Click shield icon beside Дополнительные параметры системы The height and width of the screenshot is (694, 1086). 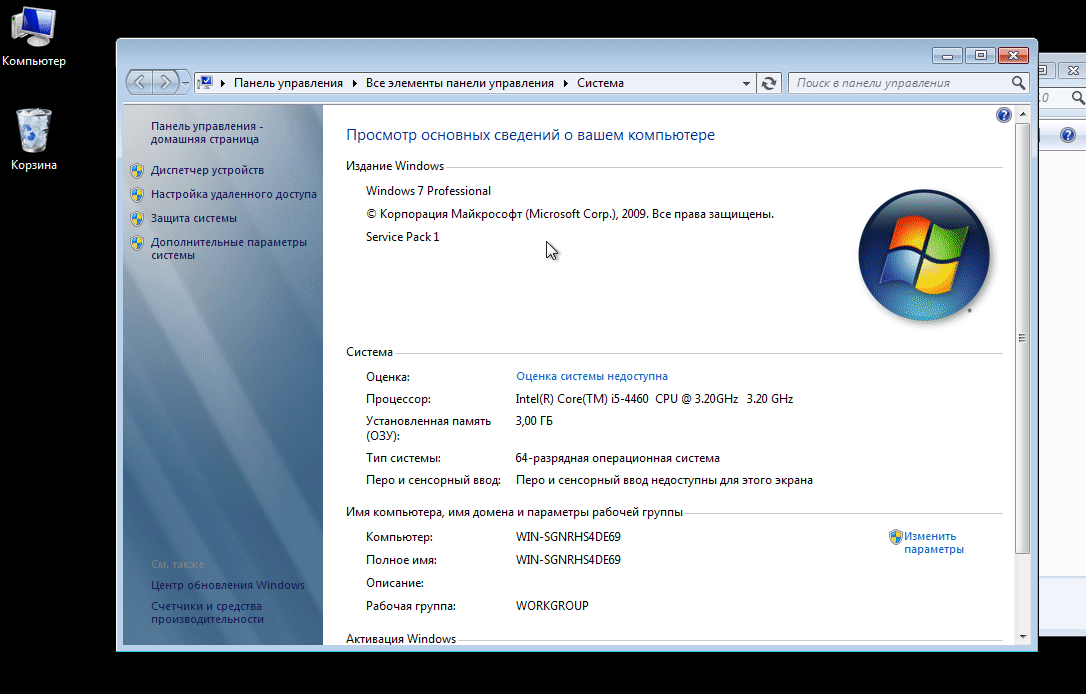[137, 243]
